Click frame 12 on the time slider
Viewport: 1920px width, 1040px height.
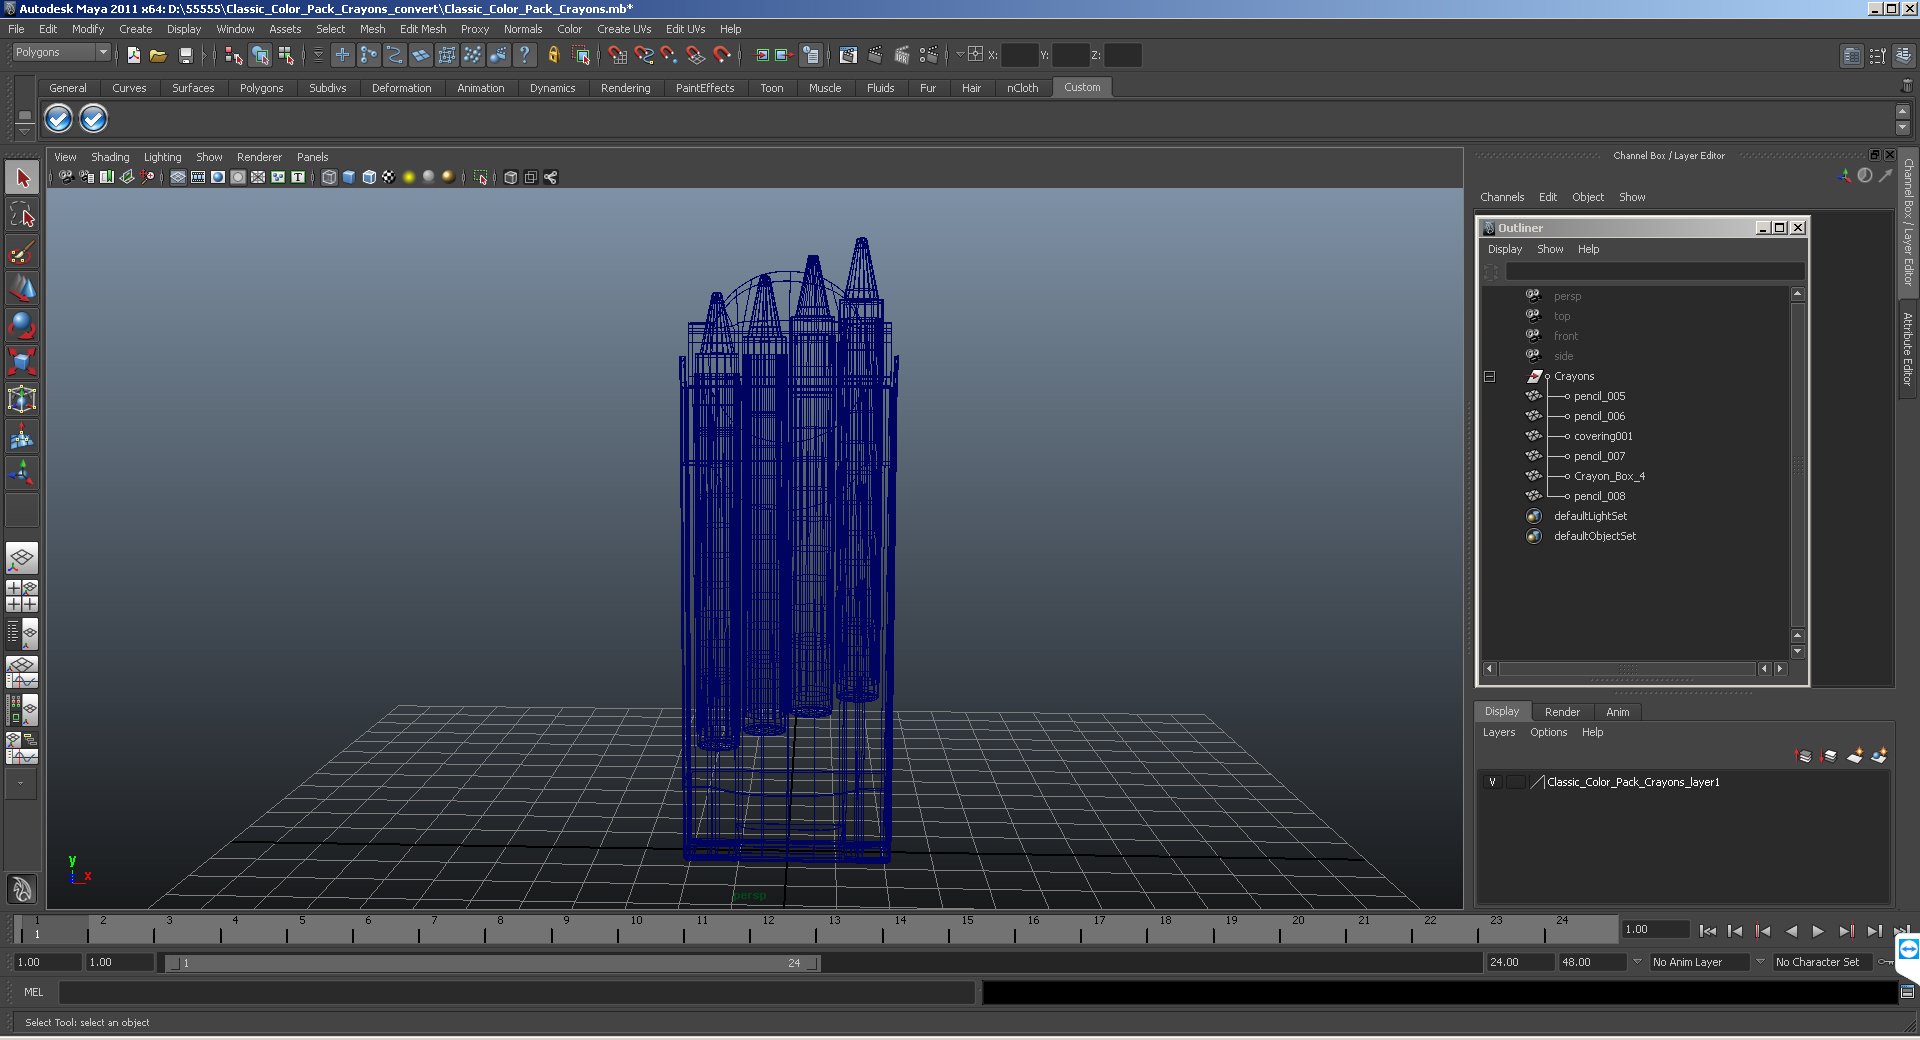coord(767,930)
